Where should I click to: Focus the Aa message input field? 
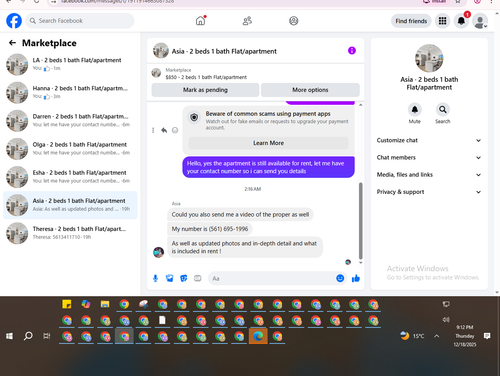pos(272,278)
